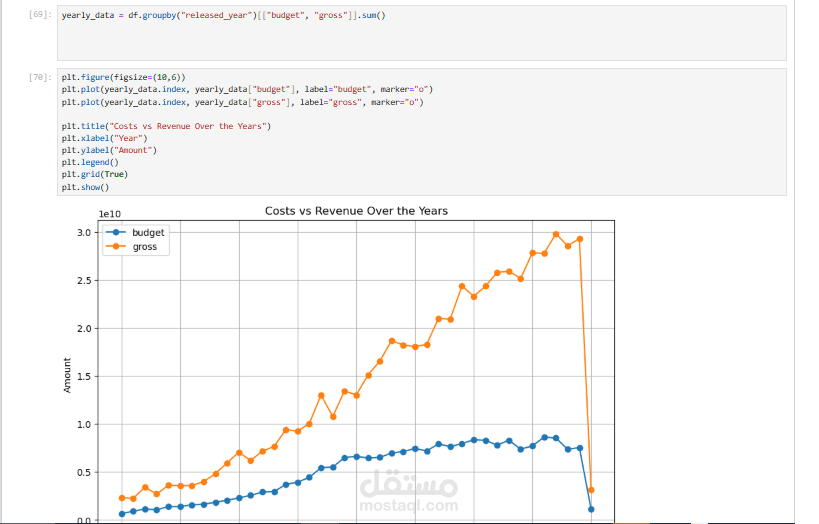Screen dimensions: 819x524
Task: Place cursor on the plt.show() line
Action: coord(85,187)
